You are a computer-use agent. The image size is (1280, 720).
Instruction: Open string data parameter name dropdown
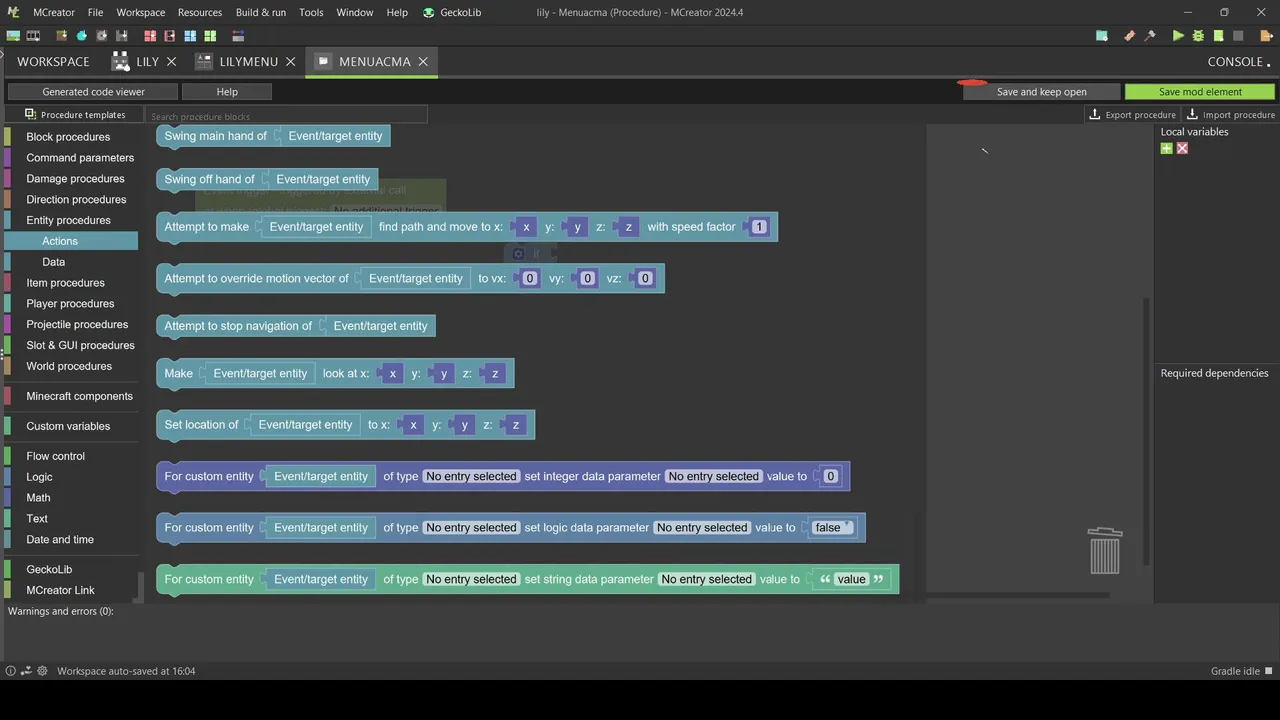point(707,579)
